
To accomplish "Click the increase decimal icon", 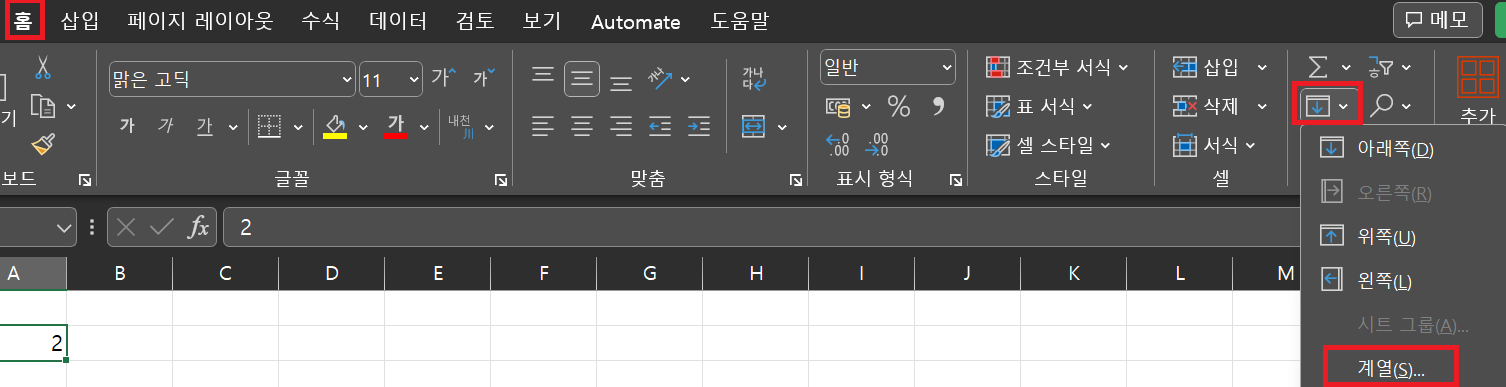I will pyautogui.click(x=838, y=145).
